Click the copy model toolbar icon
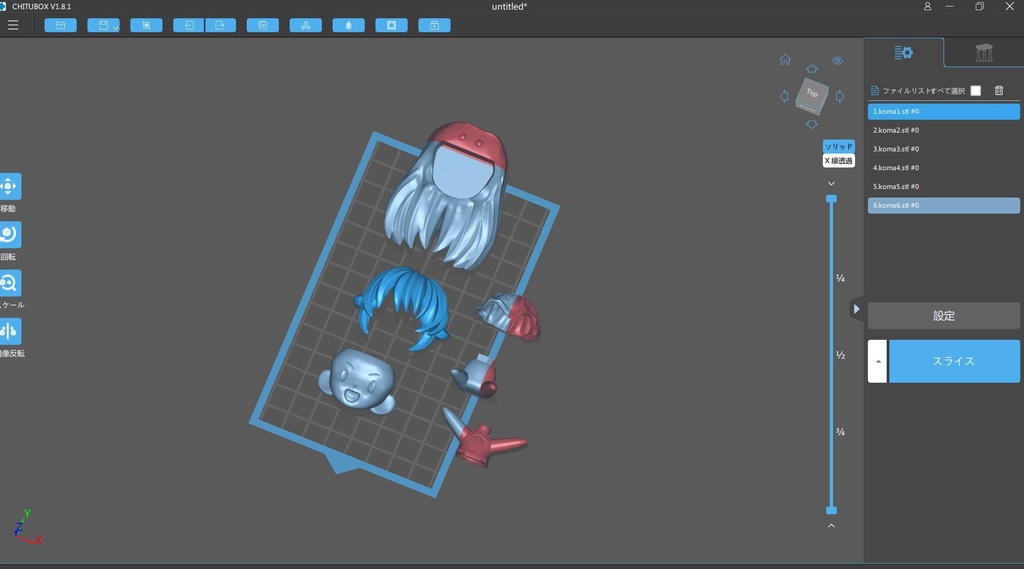This screenshot has width=1024, height=569. click(263, 25)
